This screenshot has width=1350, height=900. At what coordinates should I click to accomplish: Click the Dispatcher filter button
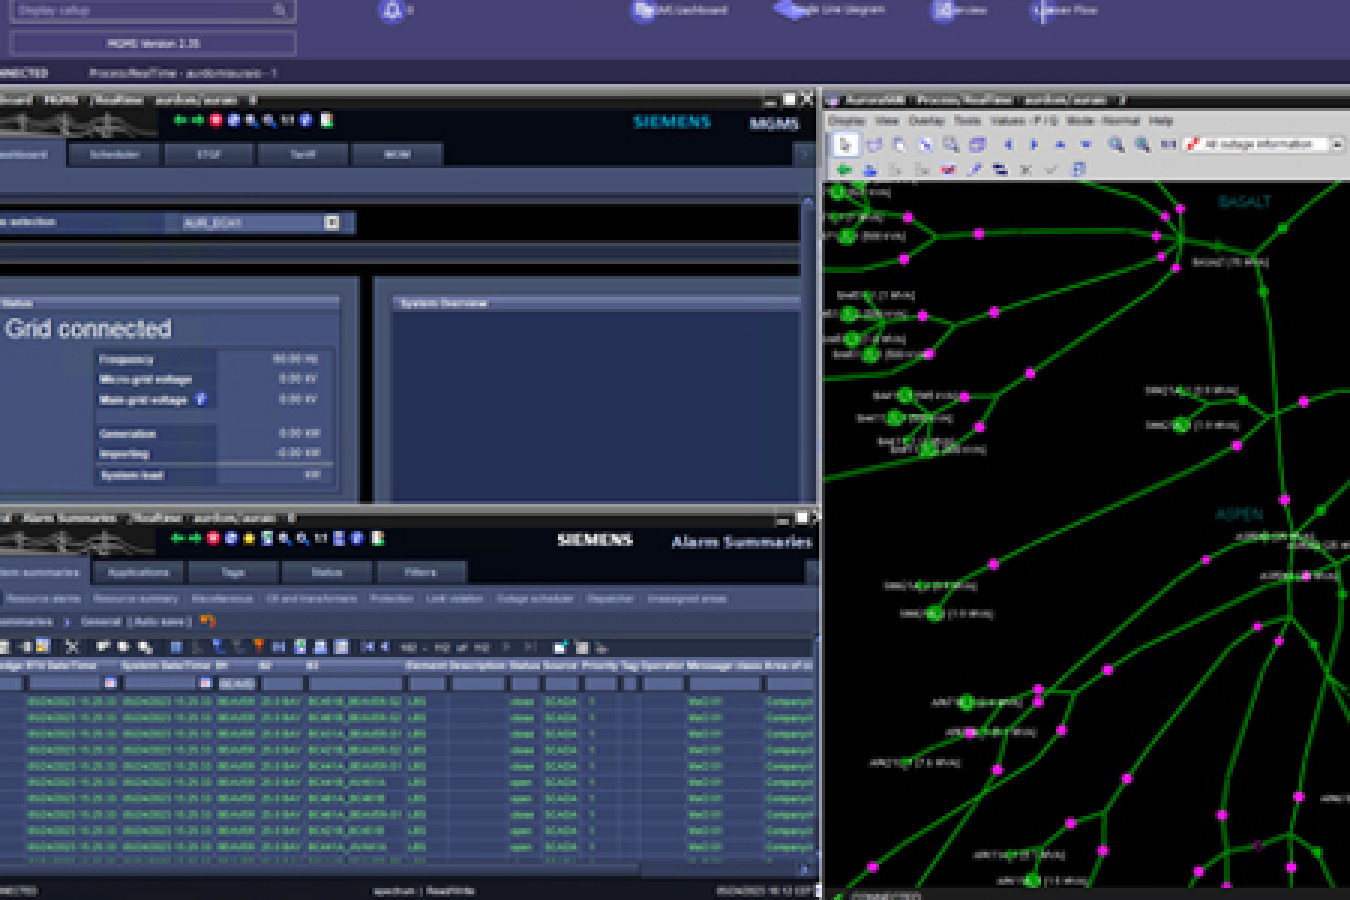click(610, 598)
